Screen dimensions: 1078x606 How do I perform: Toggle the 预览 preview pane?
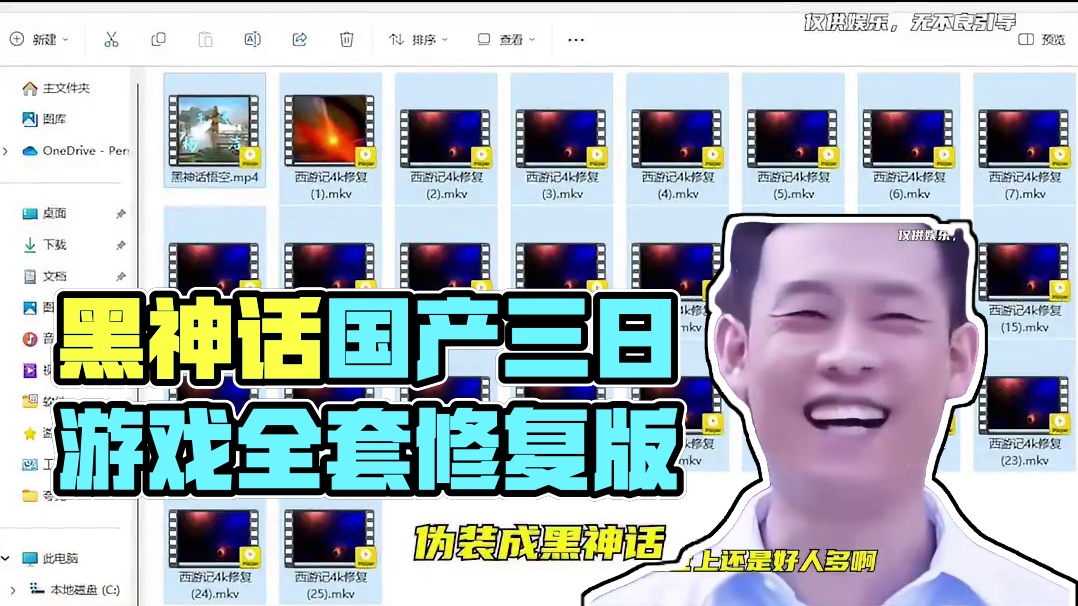point(1038,38)
